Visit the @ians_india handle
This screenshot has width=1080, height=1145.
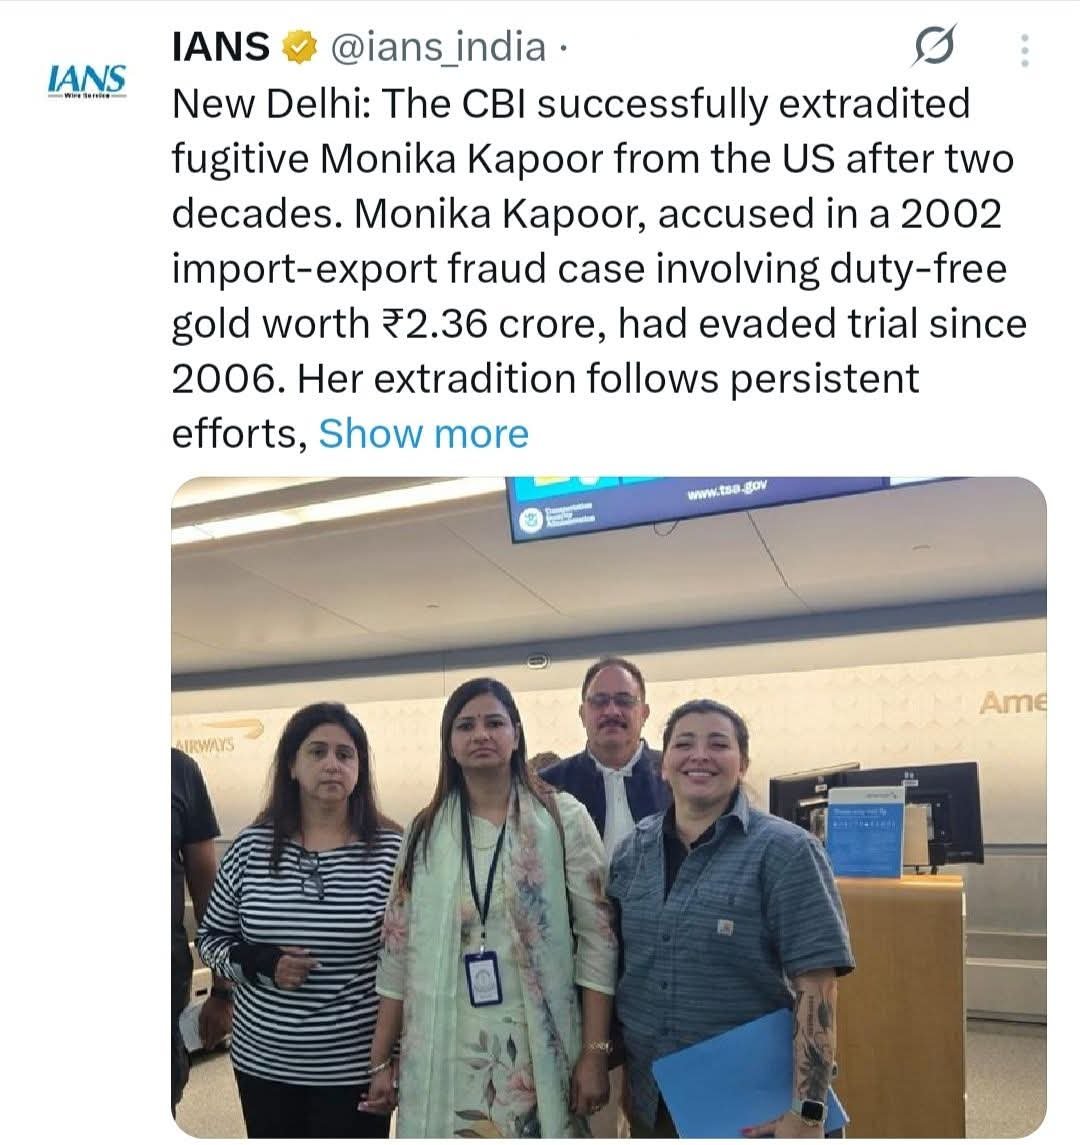(x=438, y=47)
